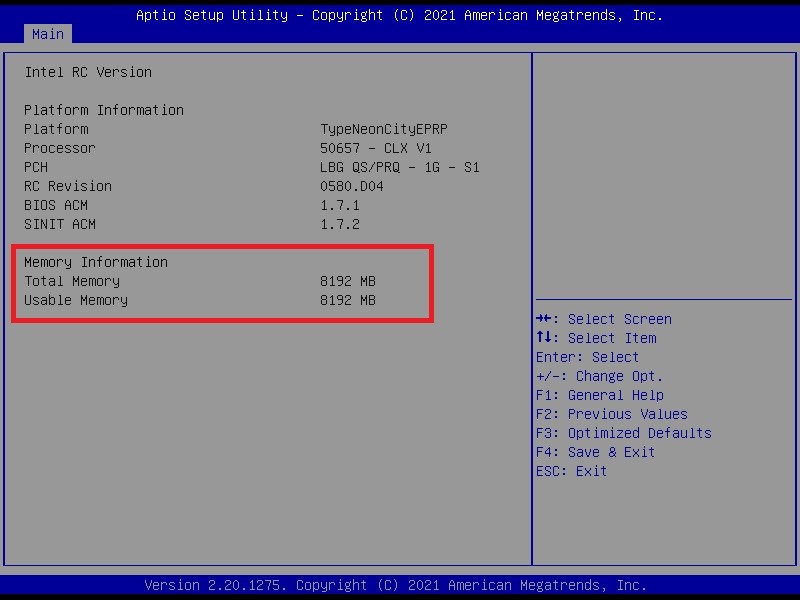Select the Platform Information heading
Viewport: 800px width, 600px height.
[104, 110]
